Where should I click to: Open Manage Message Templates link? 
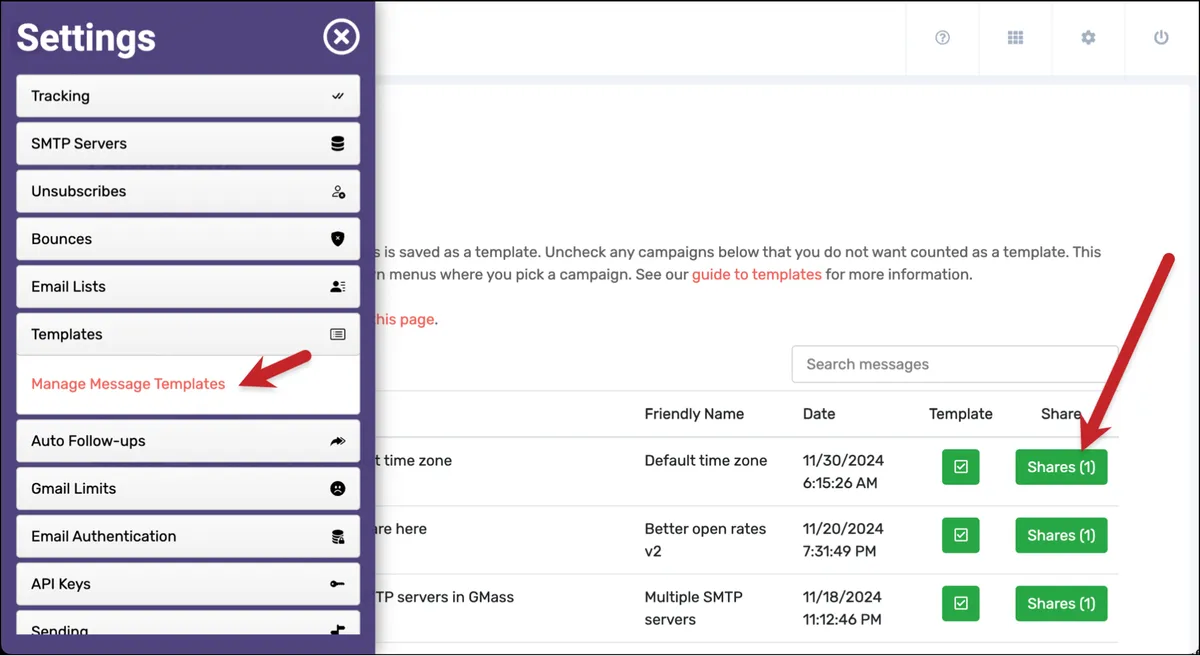(x=128, y=384)
